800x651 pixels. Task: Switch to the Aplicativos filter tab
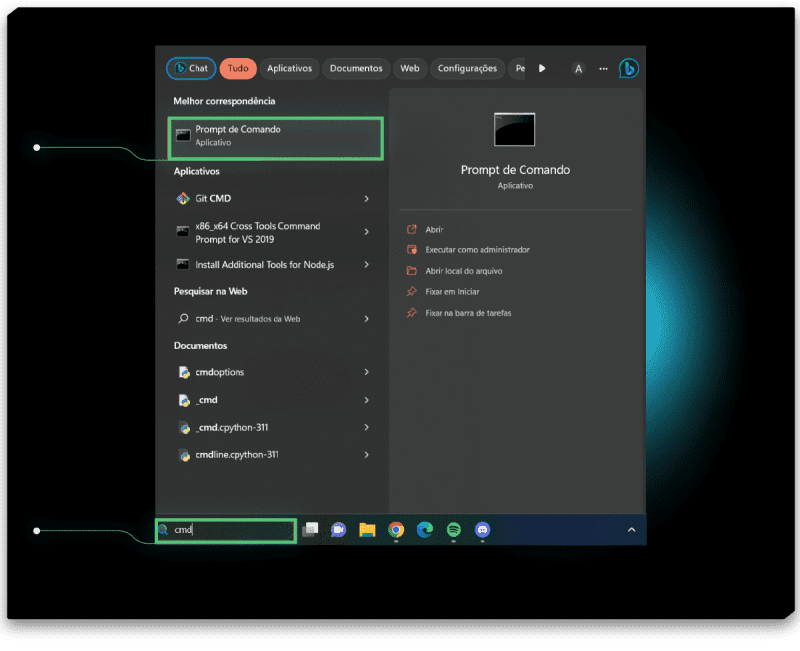(x=289, y=68)
